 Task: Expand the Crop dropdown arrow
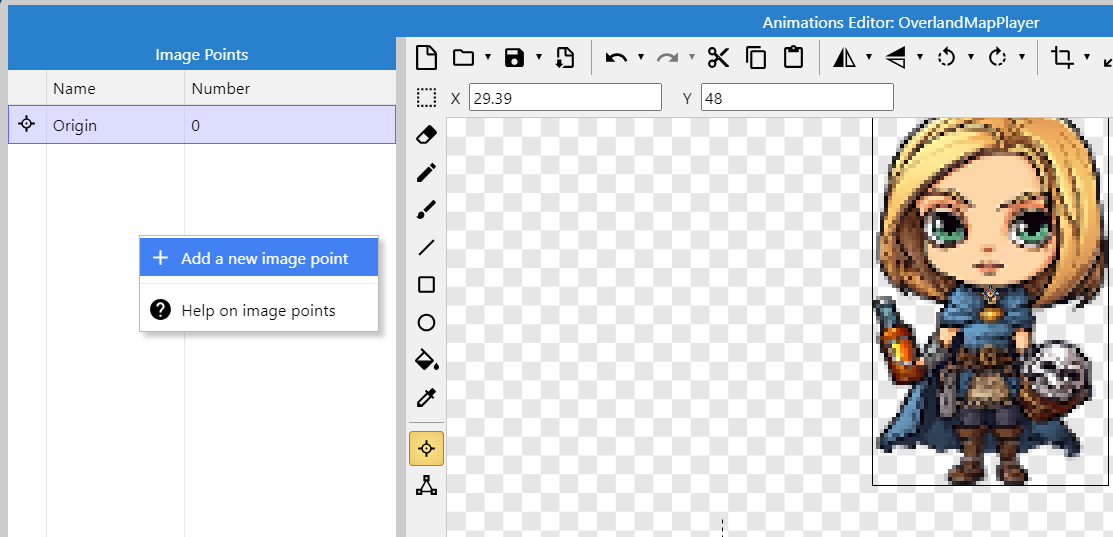1087,57
